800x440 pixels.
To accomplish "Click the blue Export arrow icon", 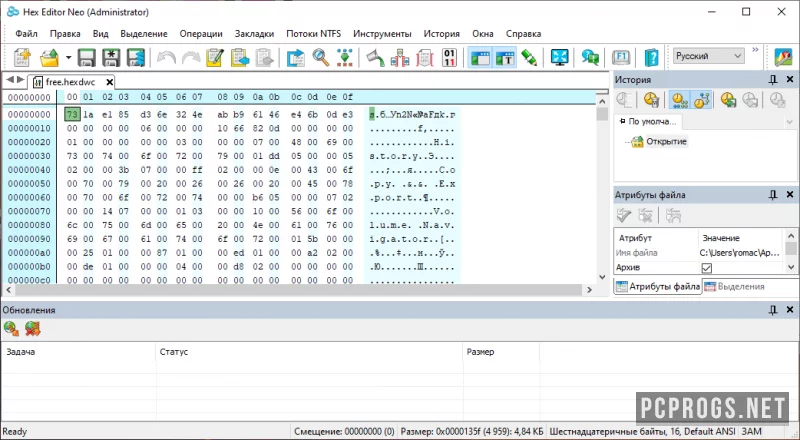I will pyautogui.click(x=295, y=57).
